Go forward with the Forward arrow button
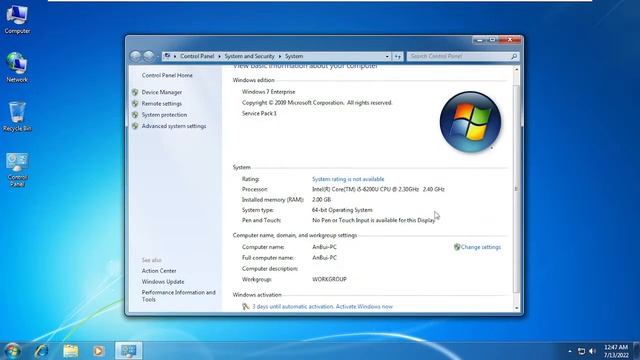 (149, 56)
